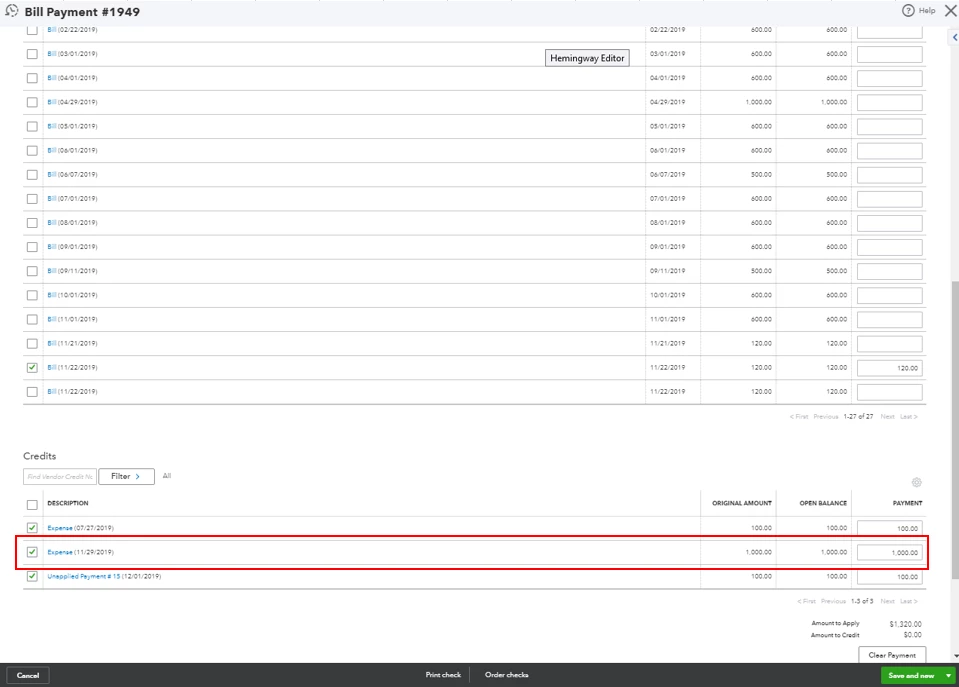Toggle the select-all checkbox in Credits header
Screen dimensions: 959x687
[32, 505]
